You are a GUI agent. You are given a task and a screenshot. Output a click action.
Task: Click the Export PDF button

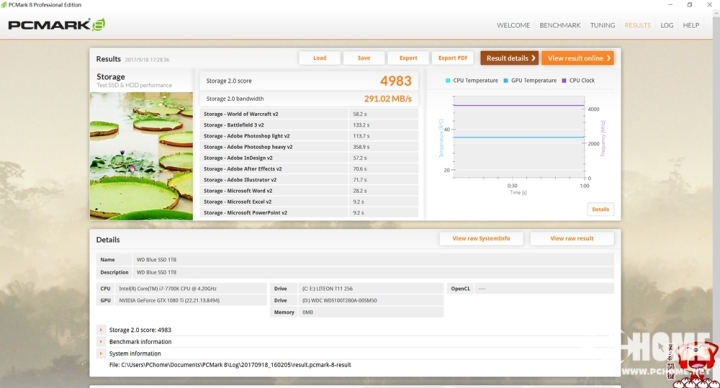coord(453,58)
